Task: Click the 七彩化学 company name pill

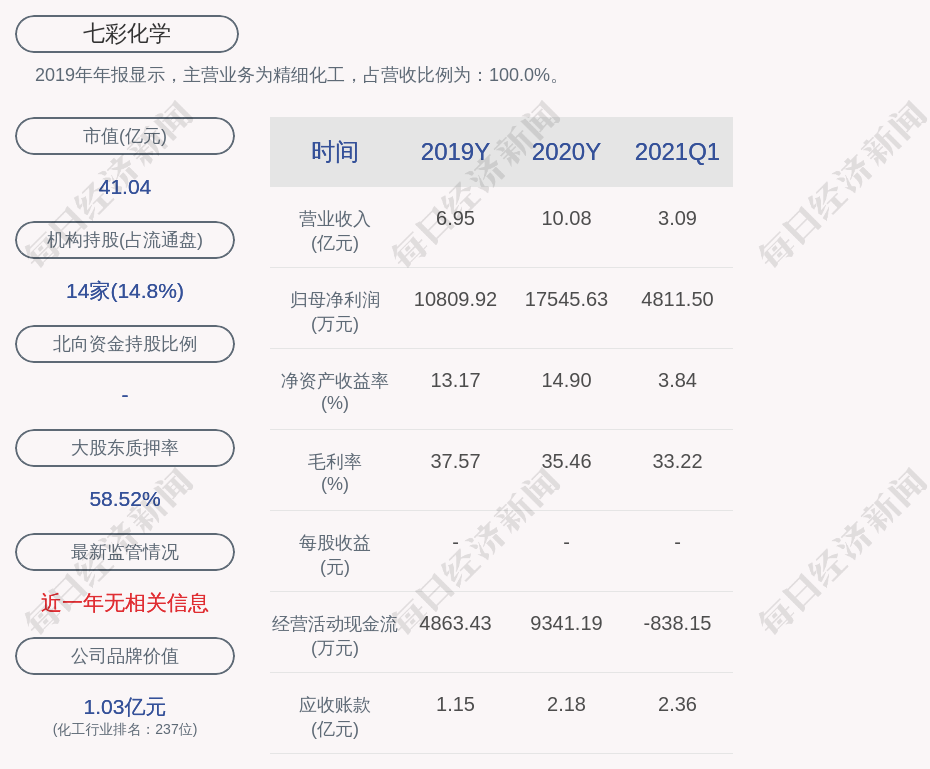Action: 127,34
